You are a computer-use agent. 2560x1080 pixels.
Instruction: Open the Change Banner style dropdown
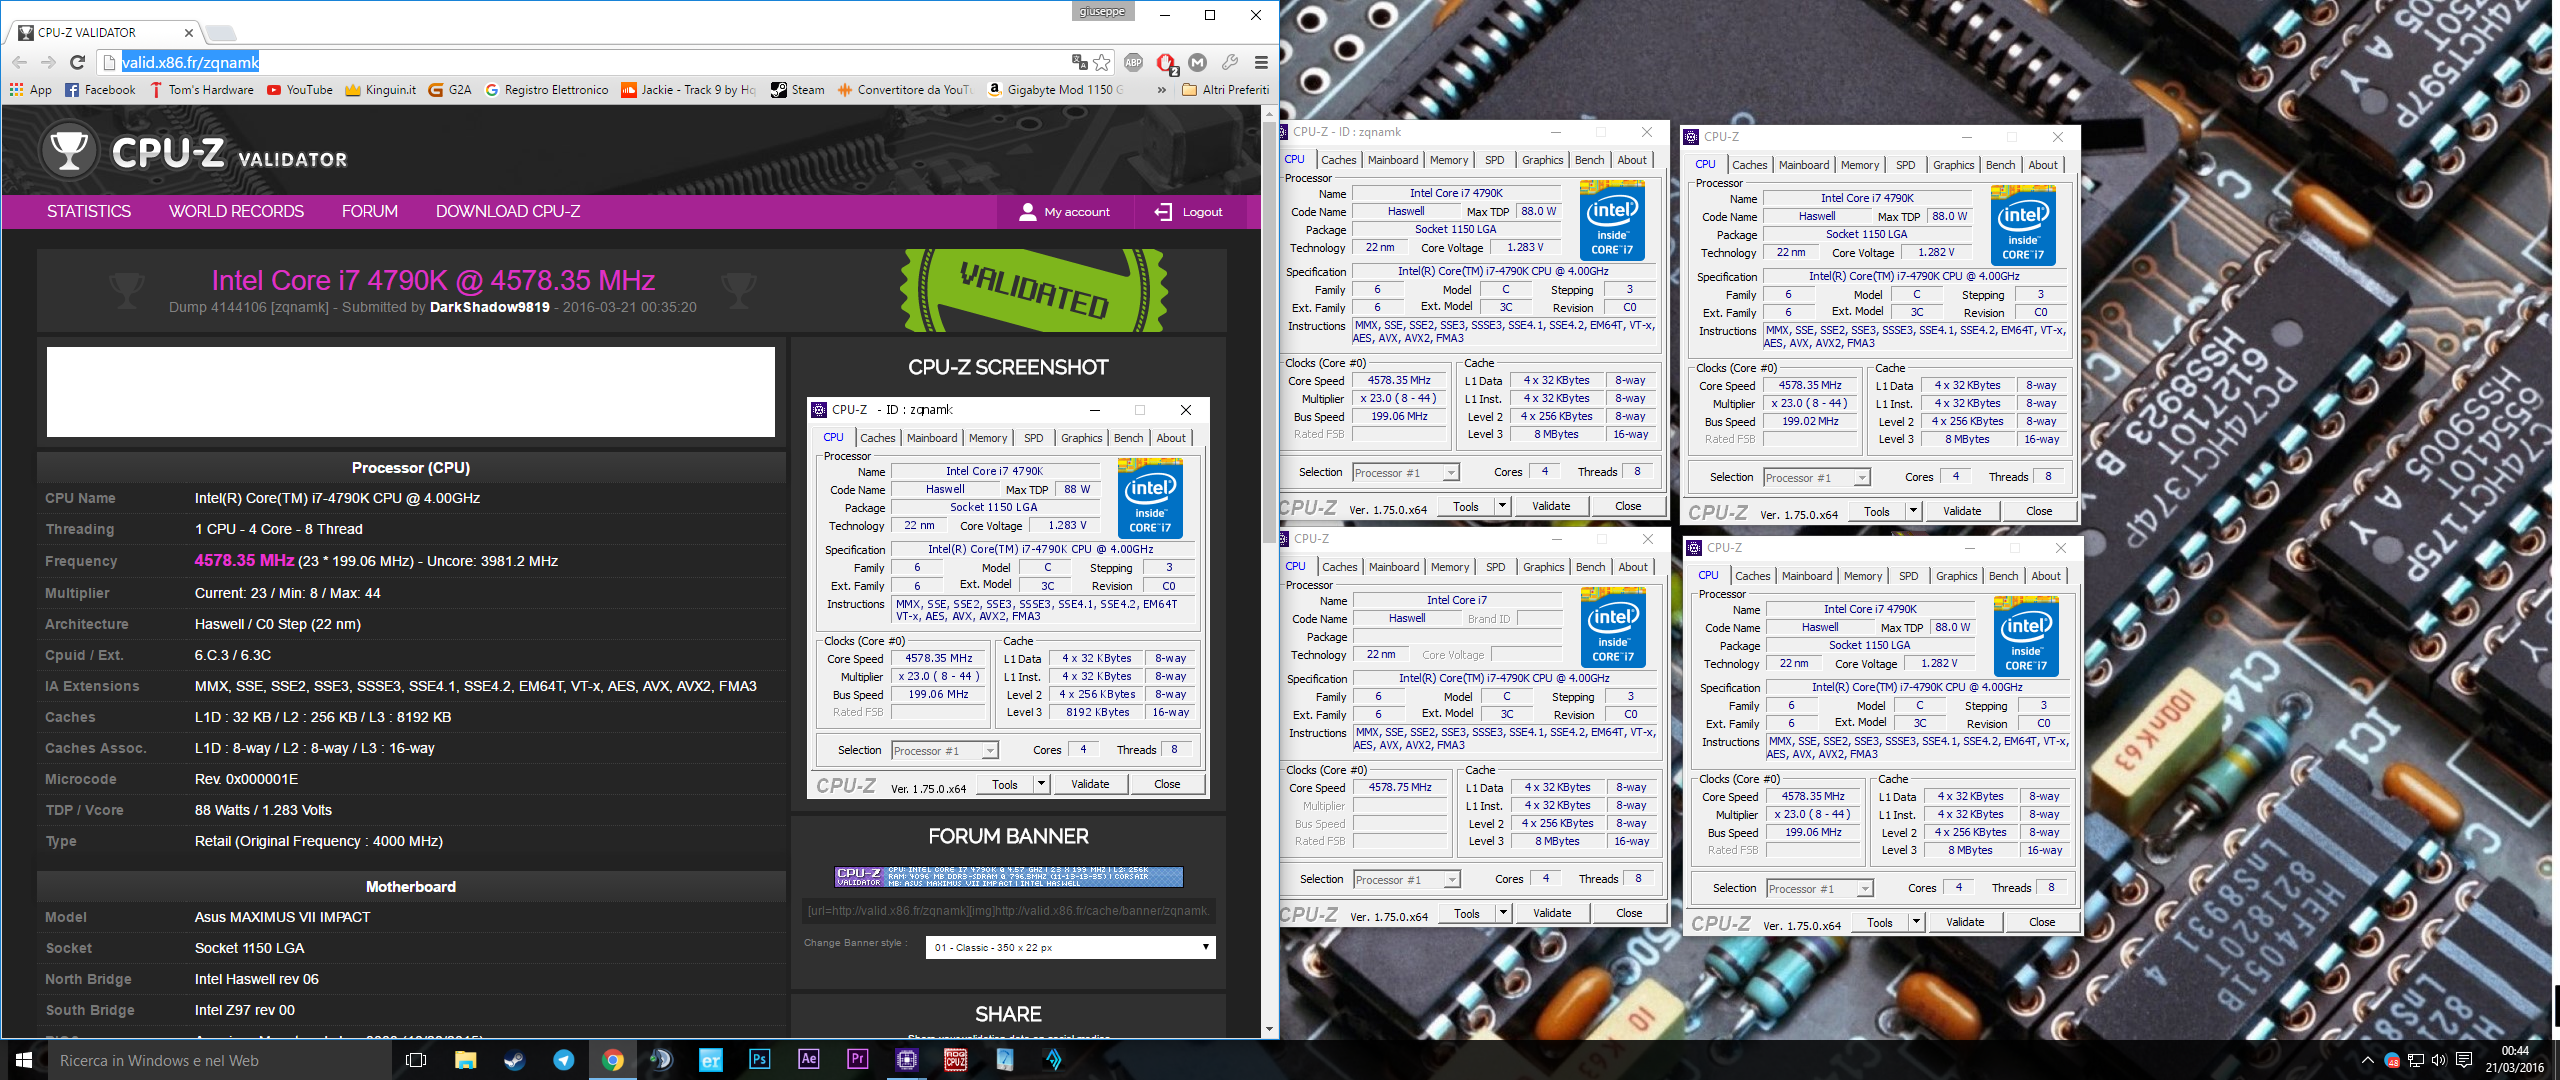[1070, 947]
